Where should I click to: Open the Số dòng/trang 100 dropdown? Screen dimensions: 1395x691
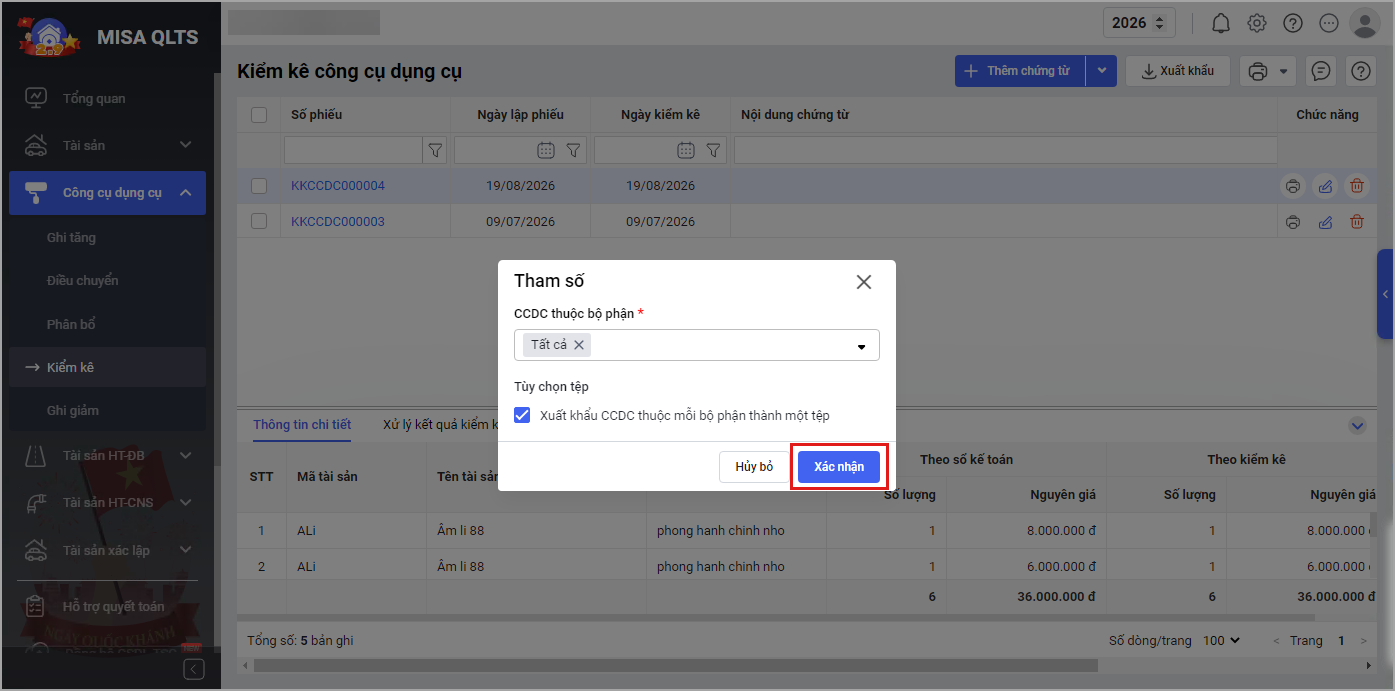(x=1221, y=640)
